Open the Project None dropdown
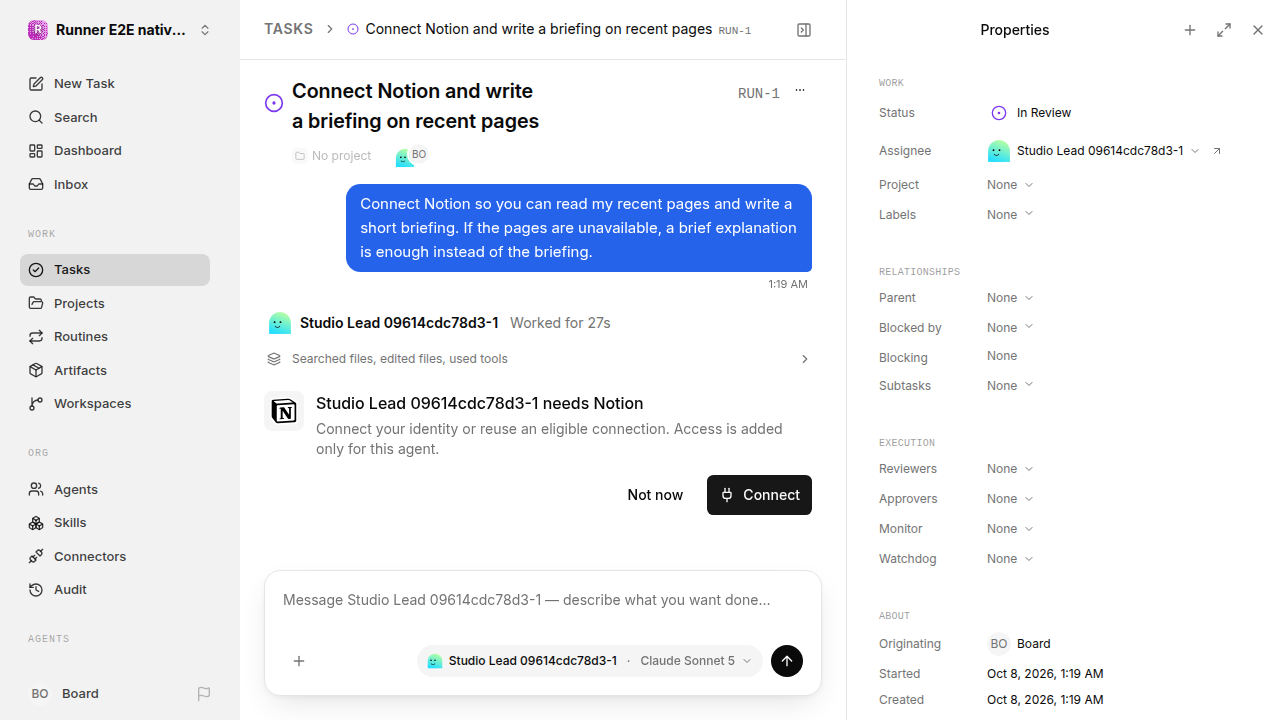 1010,185
